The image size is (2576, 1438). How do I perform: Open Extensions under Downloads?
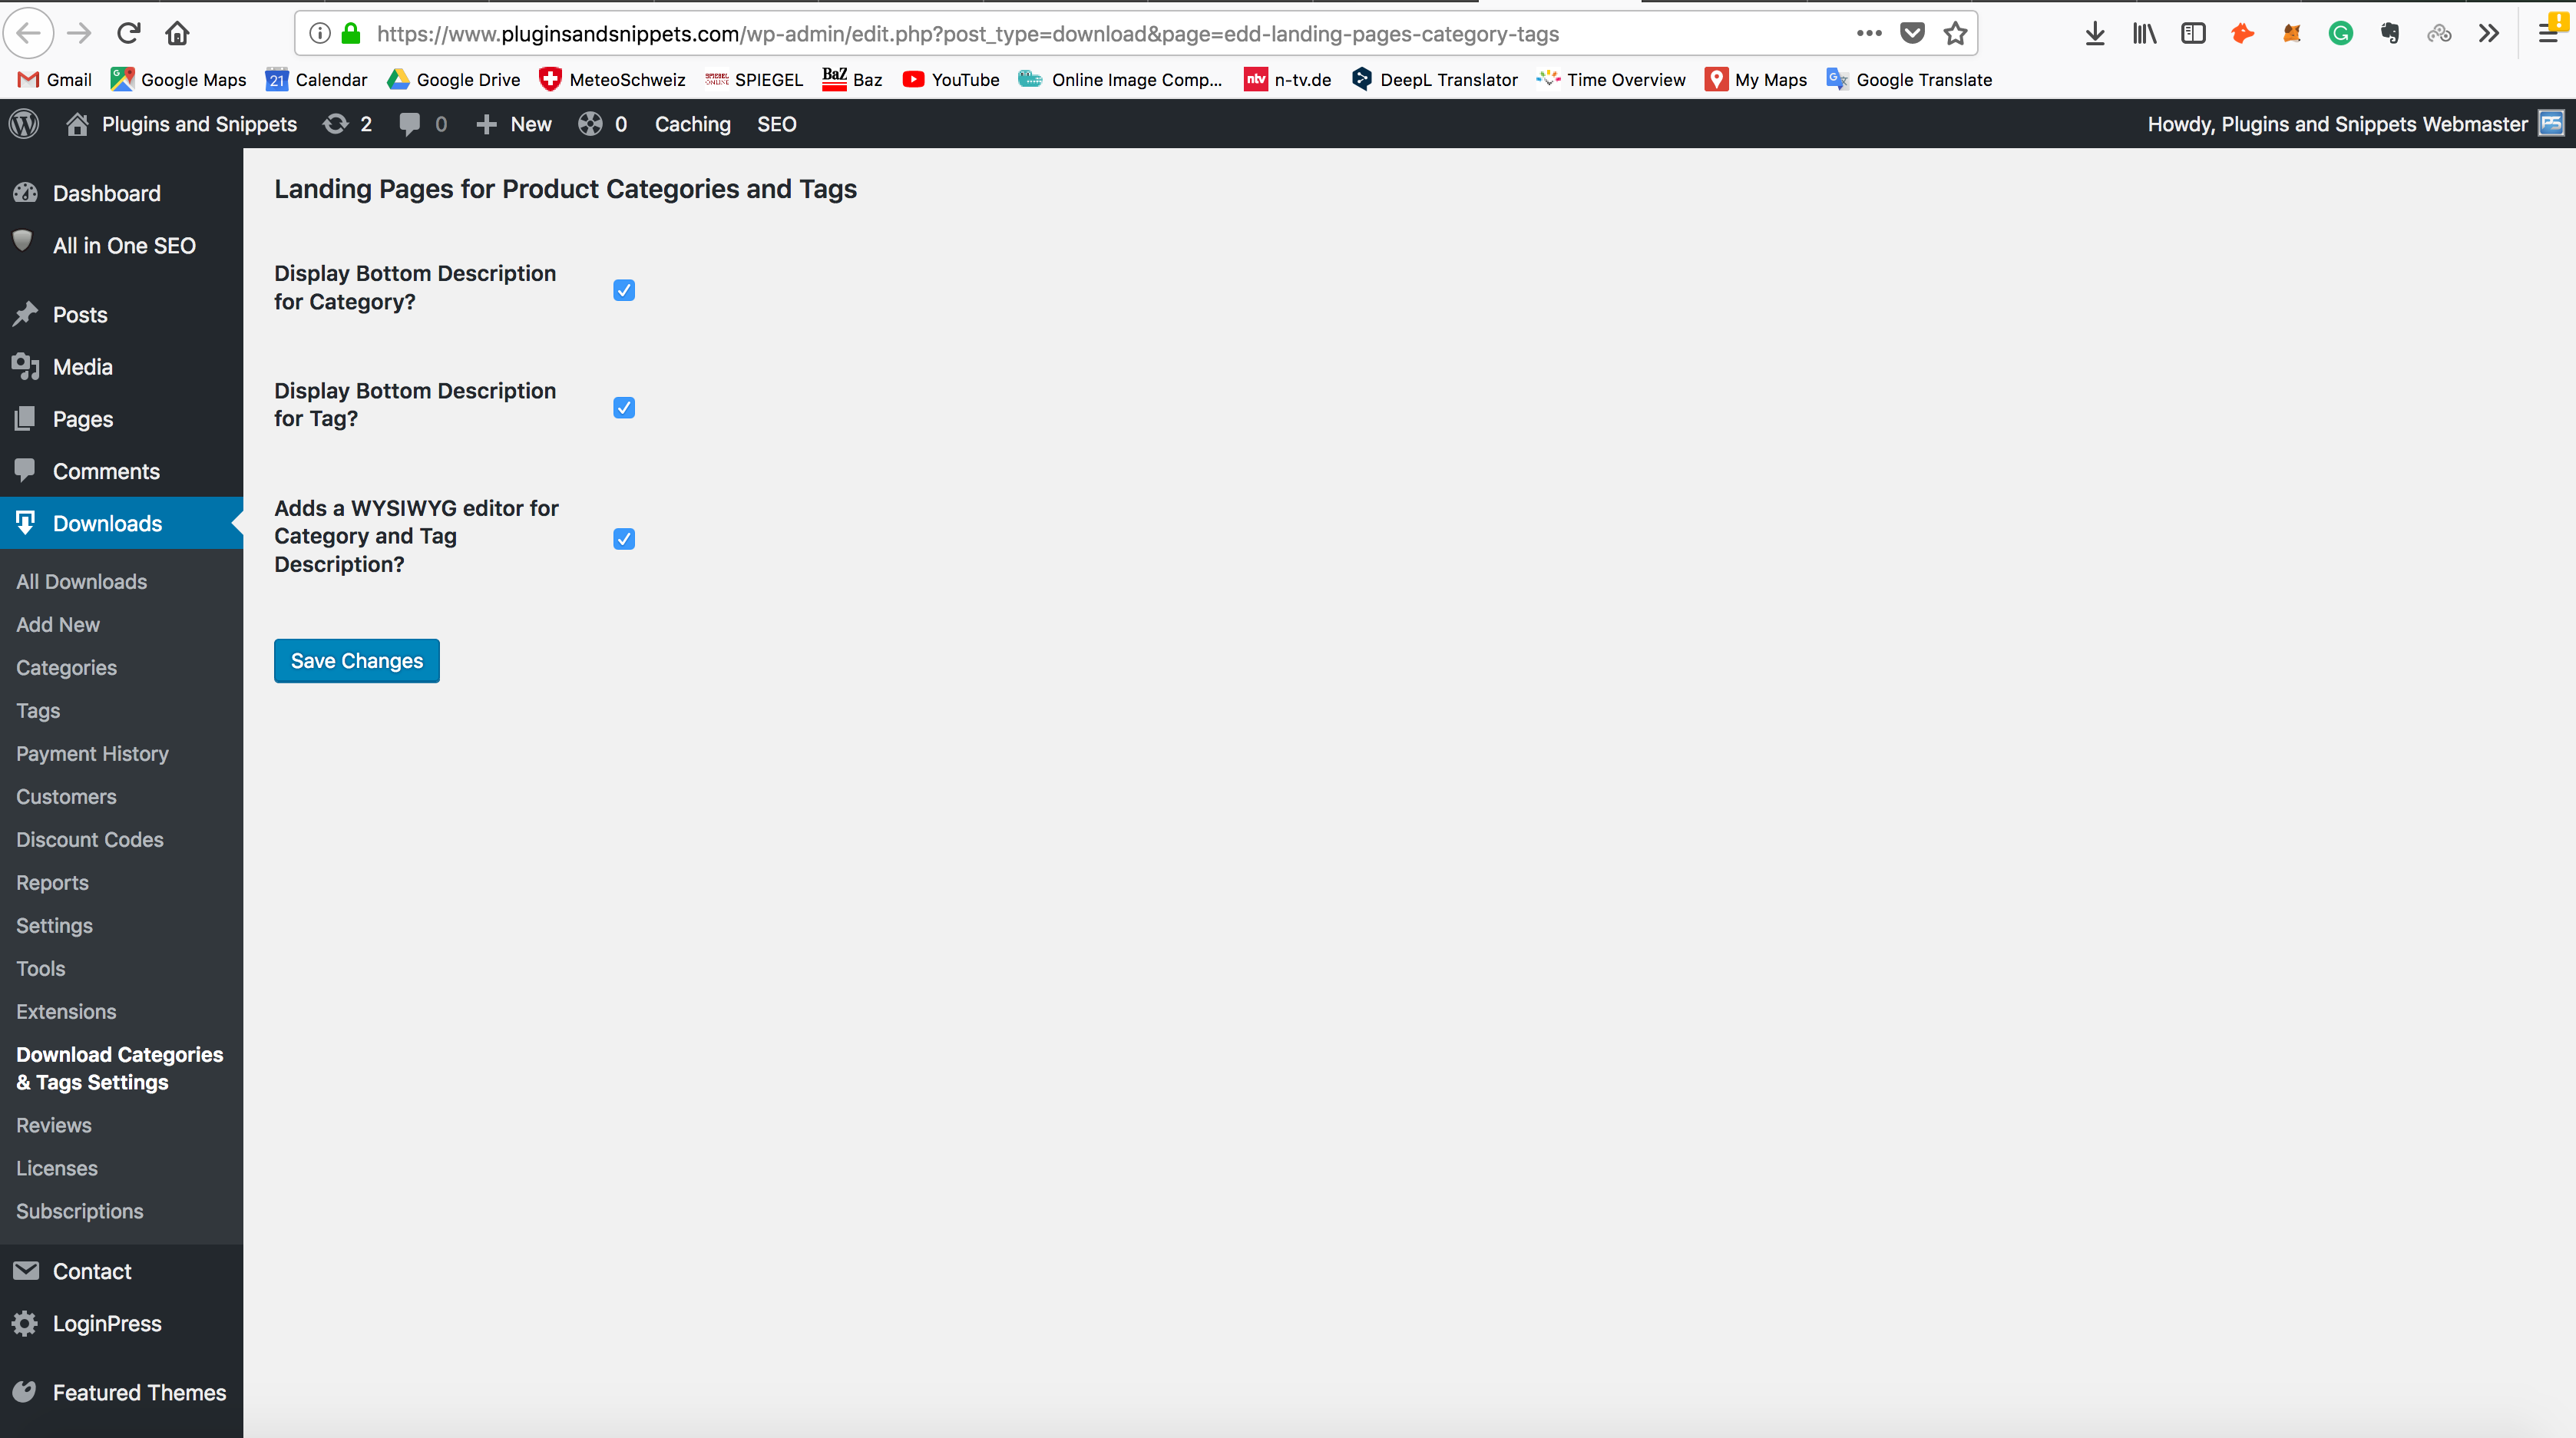[x=66, y=1011]
